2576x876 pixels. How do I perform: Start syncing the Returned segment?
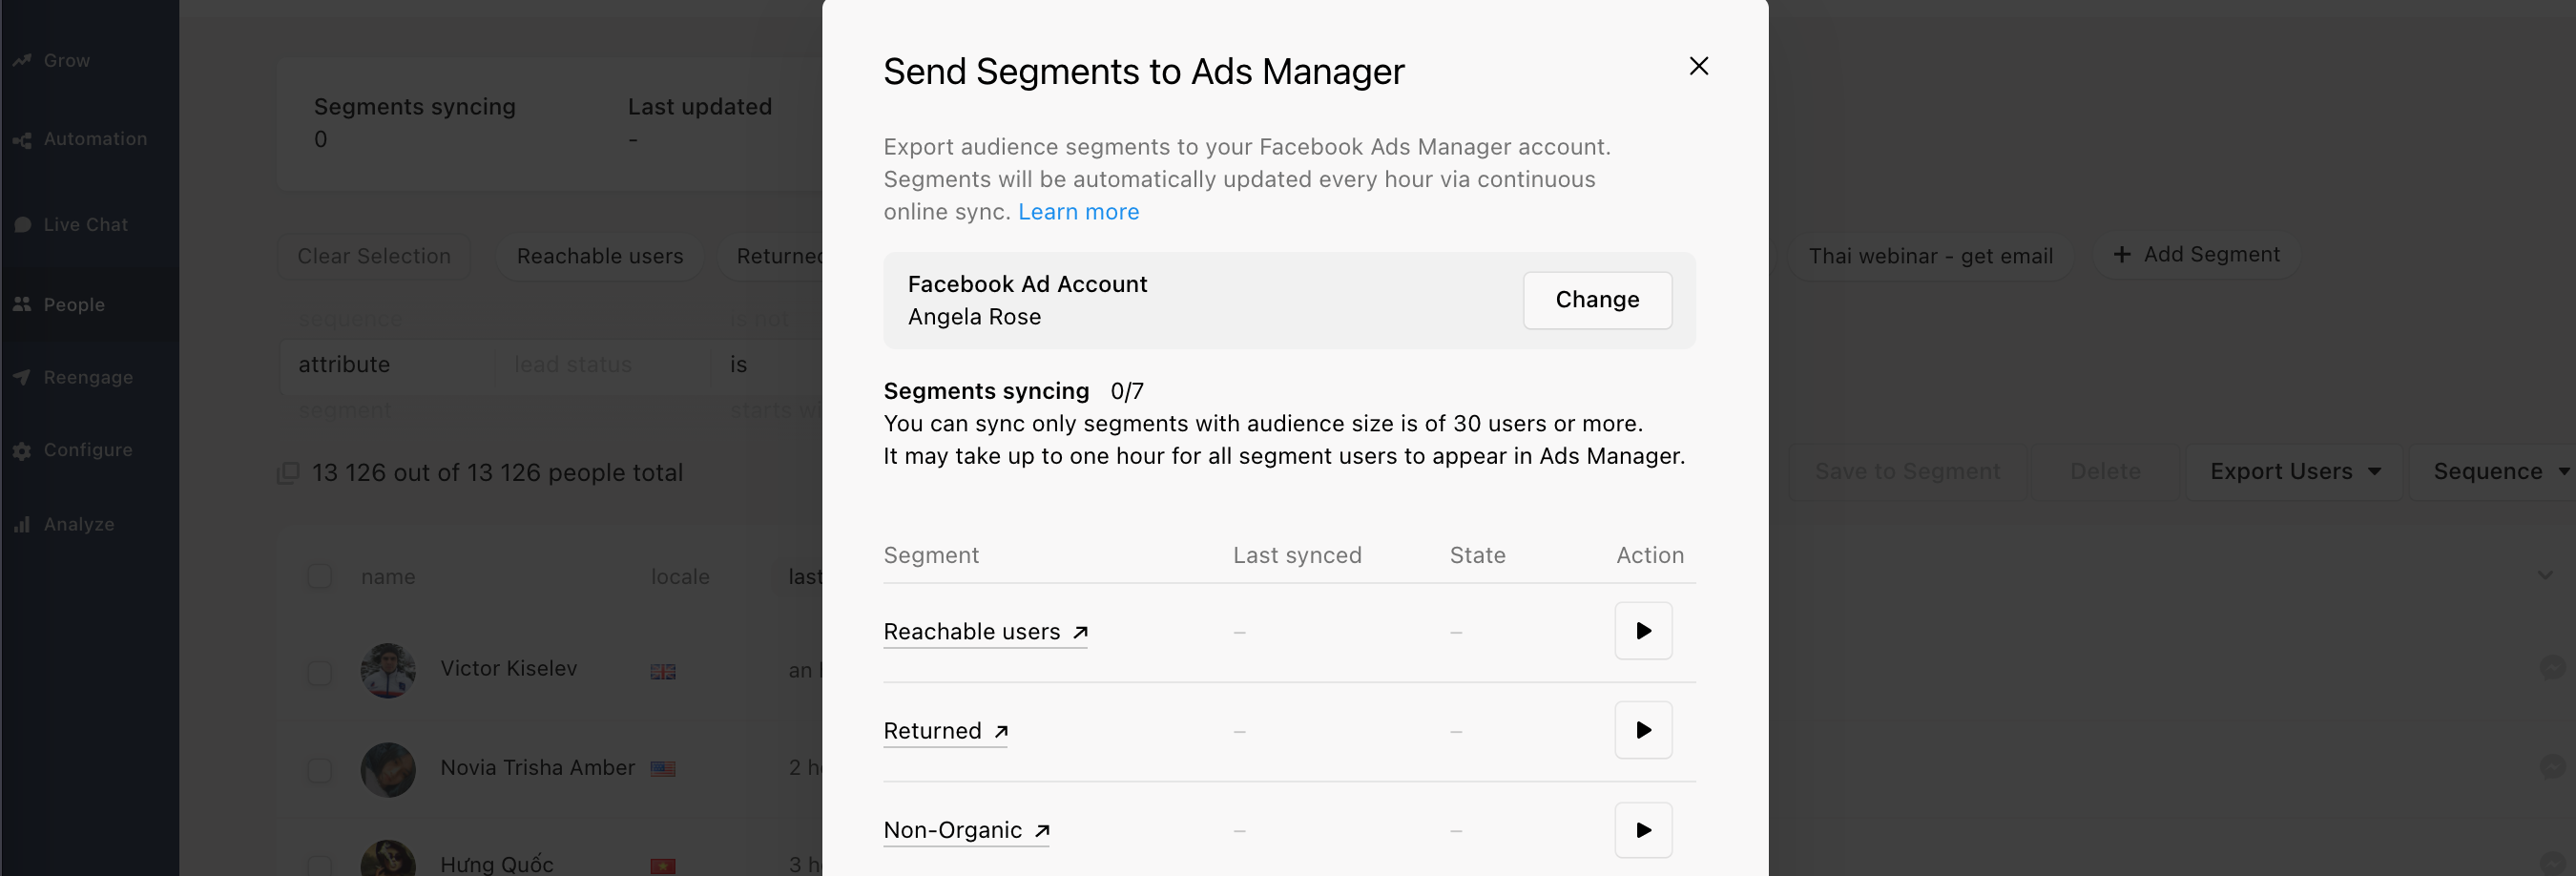(1643, 730)
